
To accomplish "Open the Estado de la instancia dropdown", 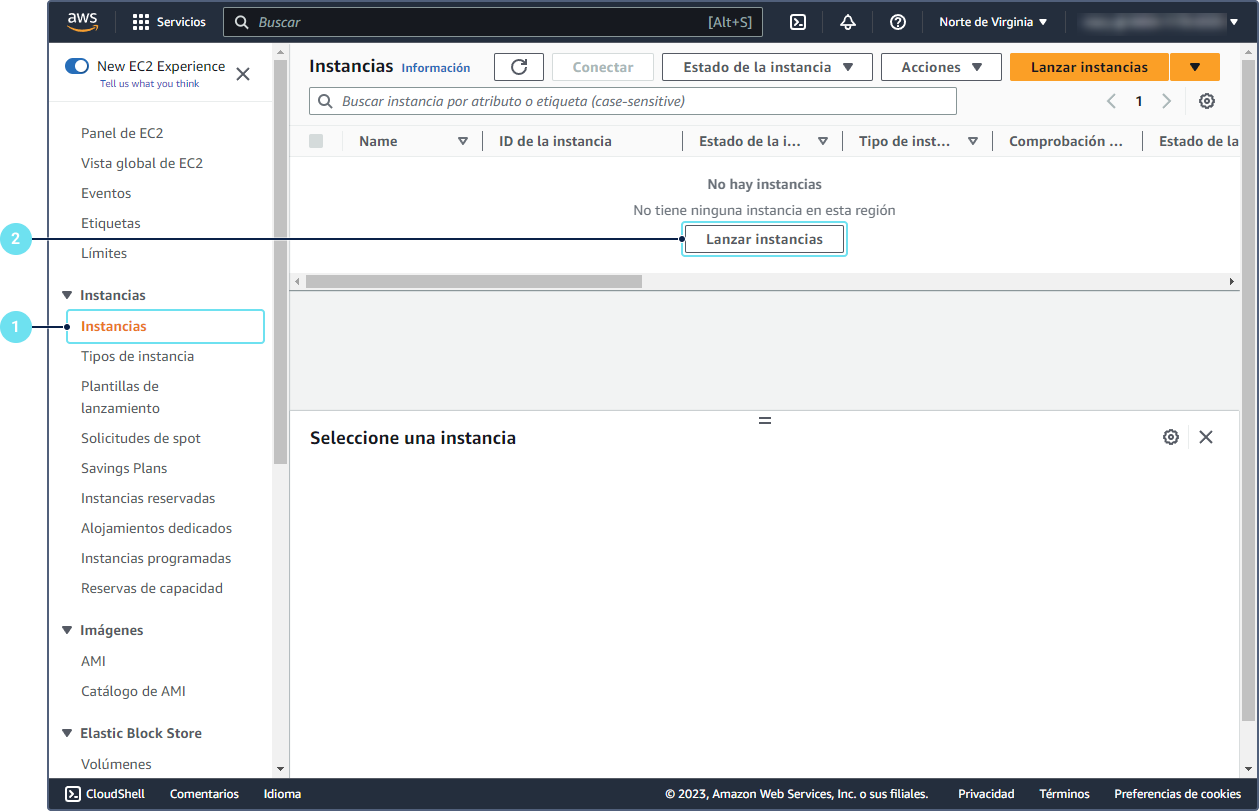I will point(767,67).
